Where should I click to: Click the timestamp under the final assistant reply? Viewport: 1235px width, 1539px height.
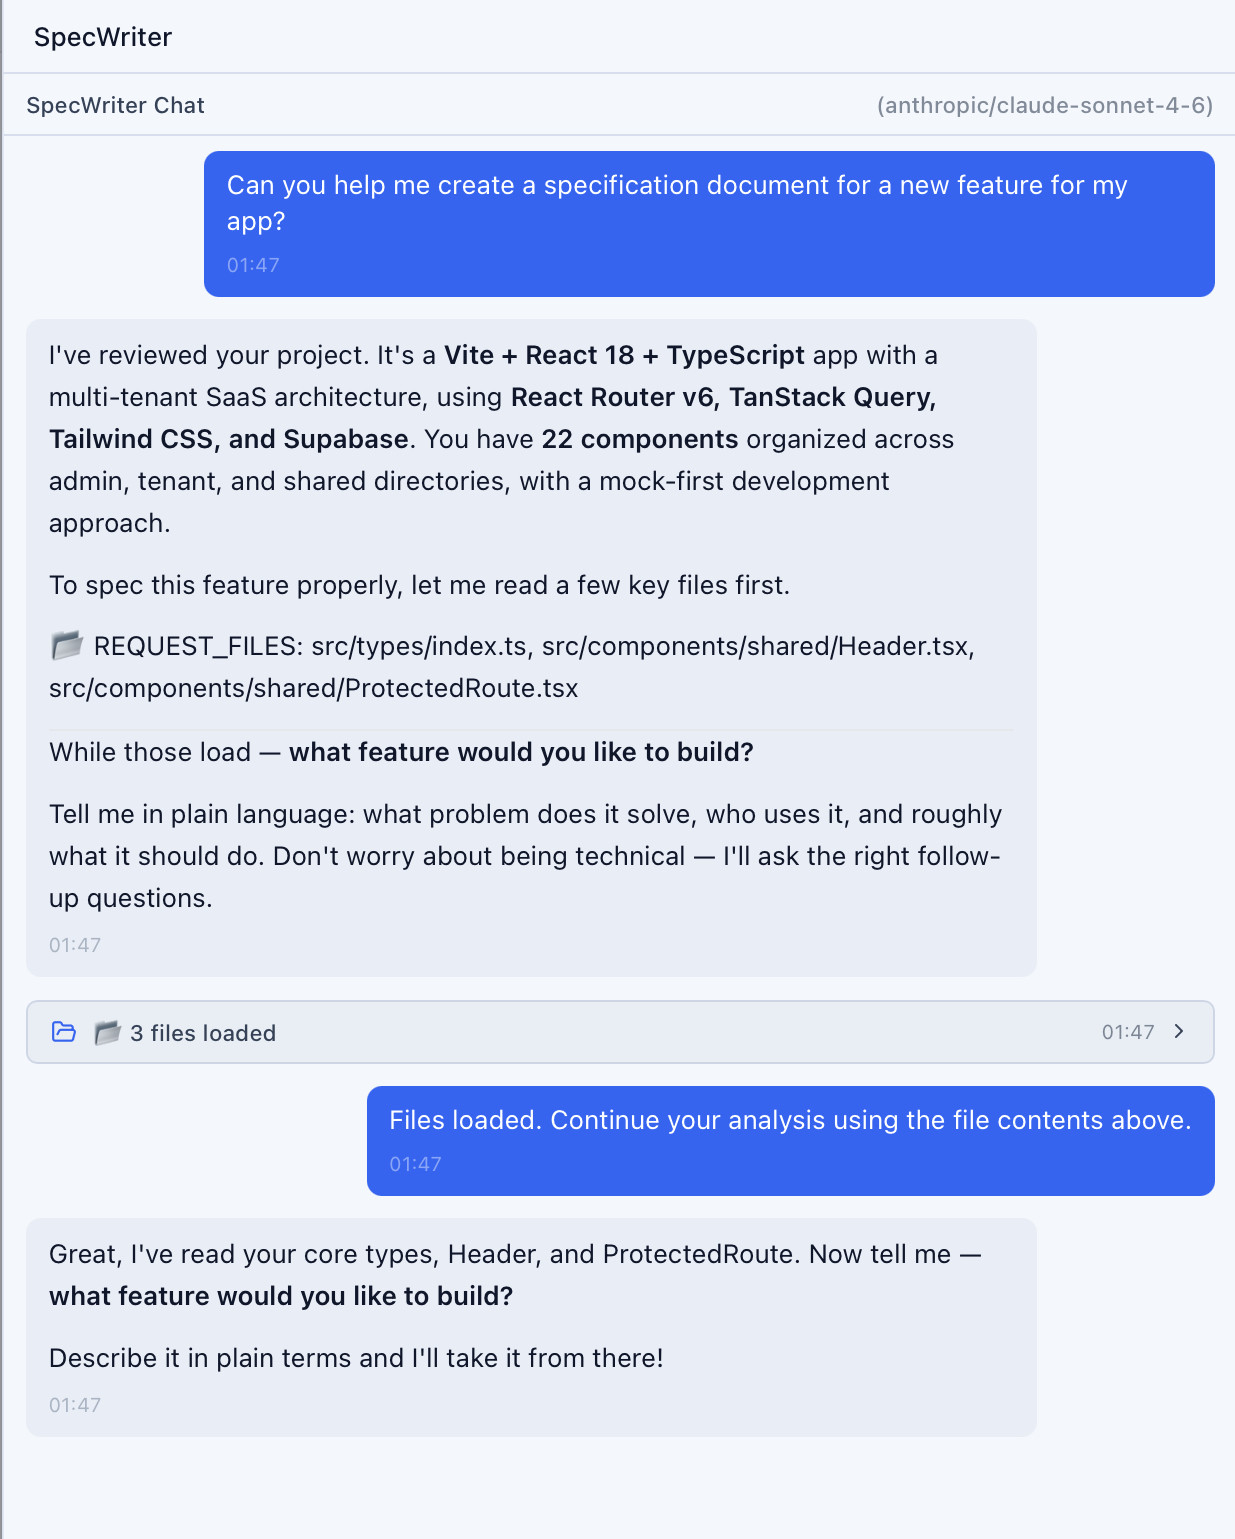coord(74,1404)
